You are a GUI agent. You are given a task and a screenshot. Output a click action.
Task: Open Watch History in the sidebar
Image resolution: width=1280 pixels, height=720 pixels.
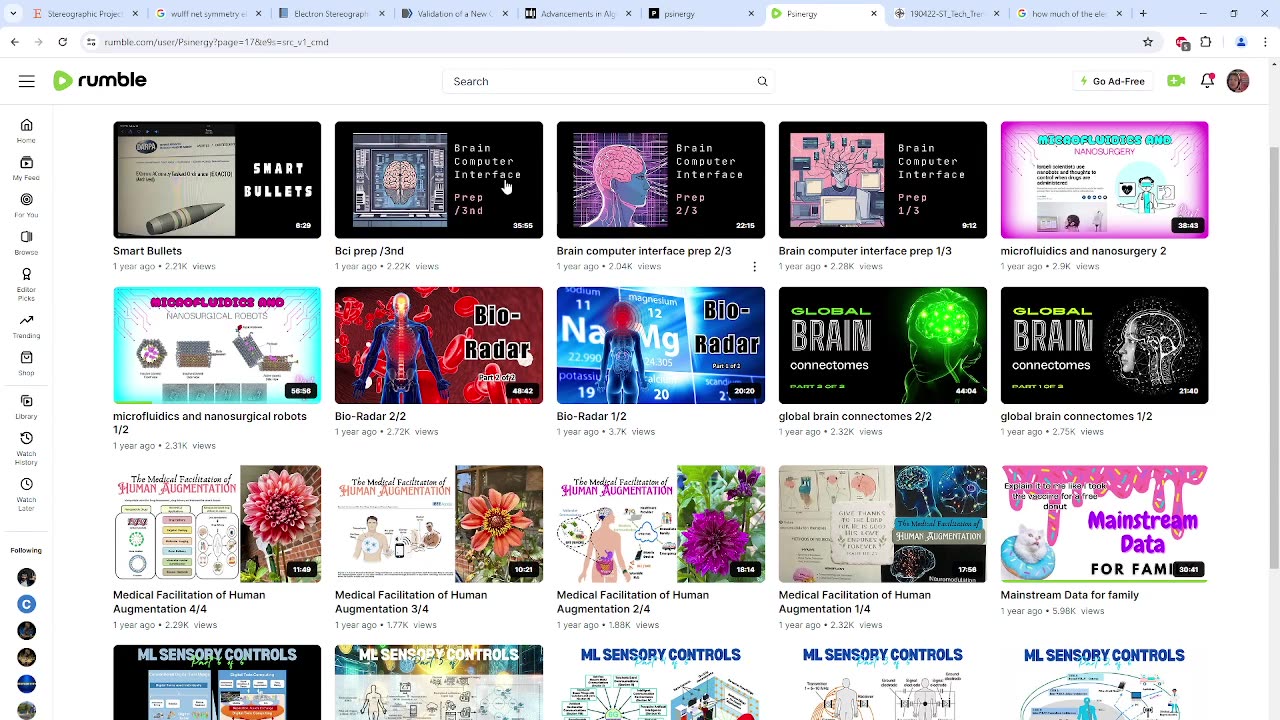click(26, 449)
